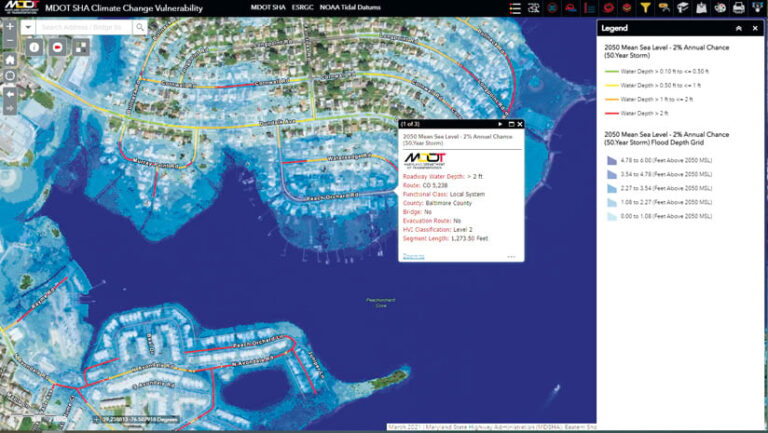
Task: Go to the next map extent
Action: [x=10, y=108]
